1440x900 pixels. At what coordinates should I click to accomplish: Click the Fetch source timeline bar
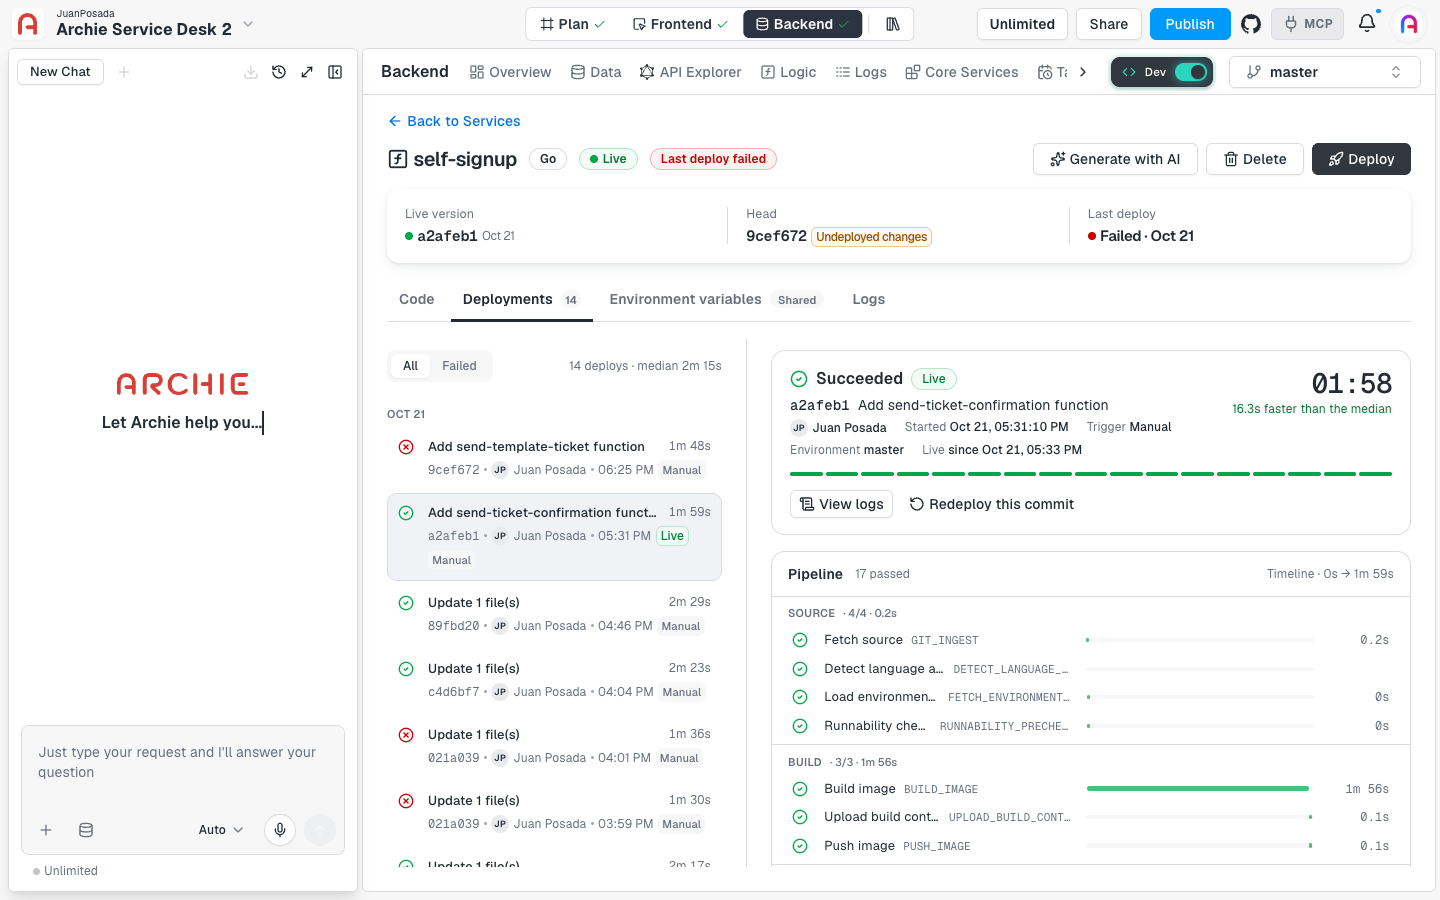1199,640
